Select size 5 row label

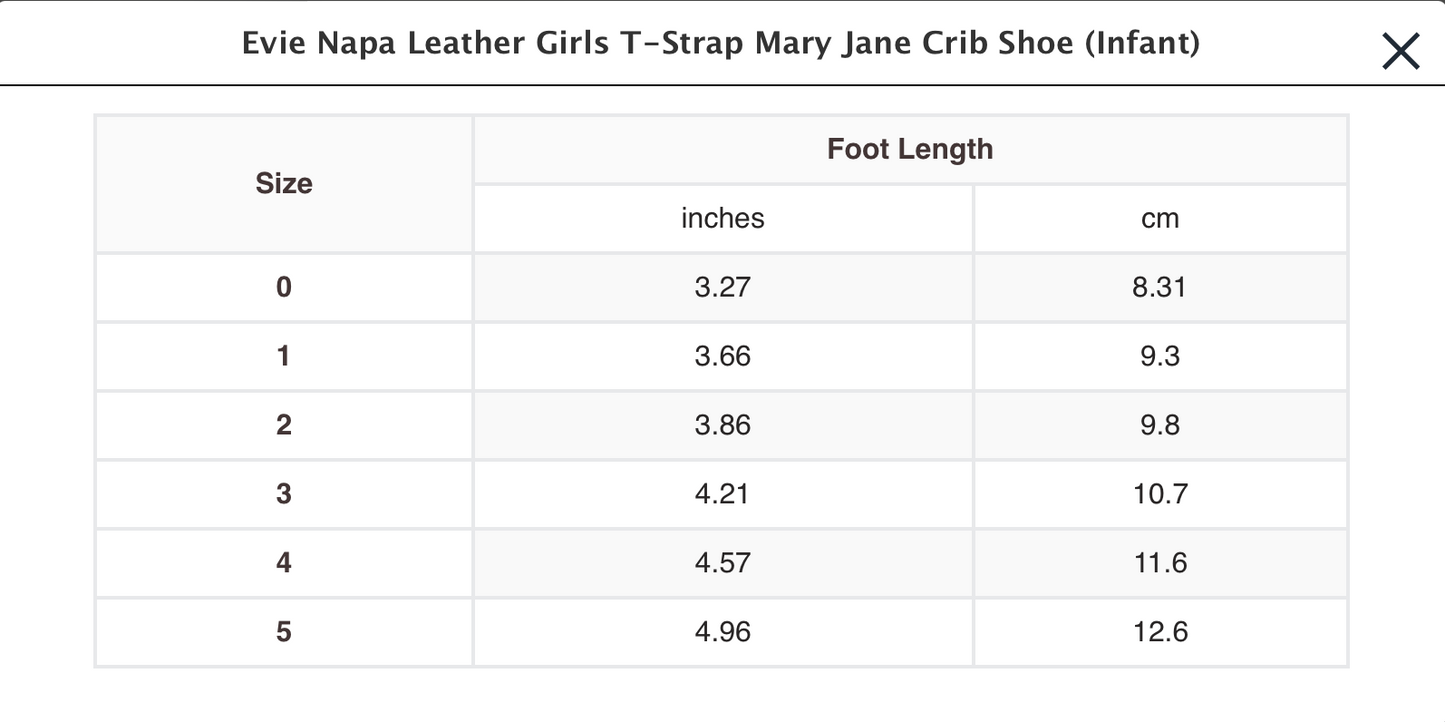(x=284, y=632)
